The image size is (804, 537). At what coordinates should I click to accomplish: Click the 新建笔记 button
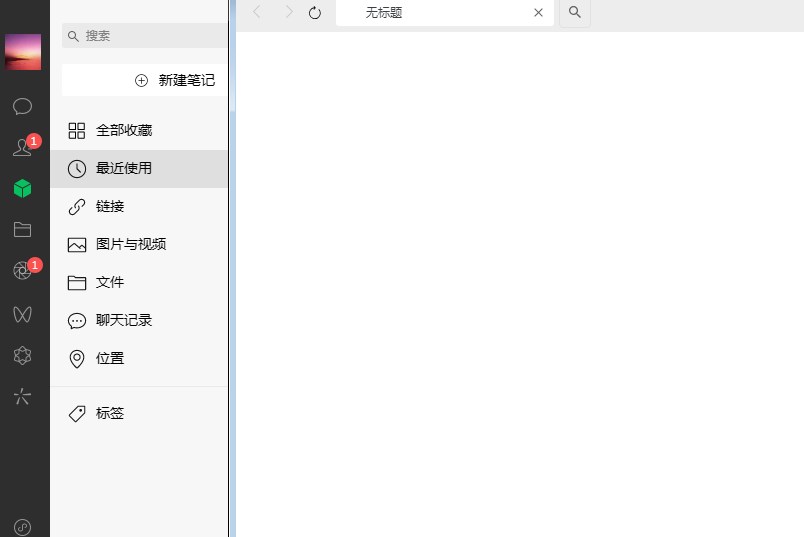[x=175, y=80]
